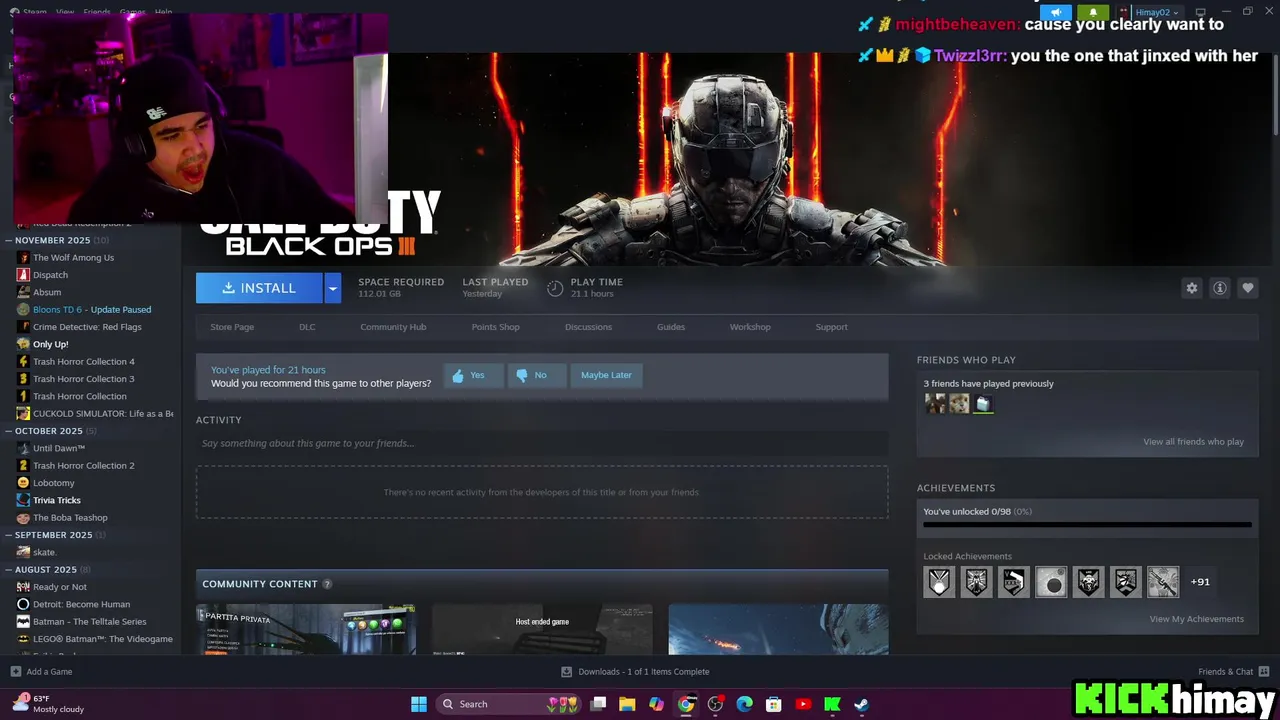1280x720 pixels.
Task: Open File Explorer from the taskbar
Action: tap(627, 704)
